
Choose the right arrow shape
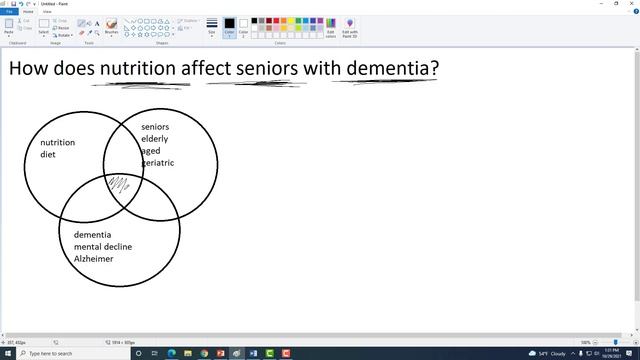(x=153, y=28)
